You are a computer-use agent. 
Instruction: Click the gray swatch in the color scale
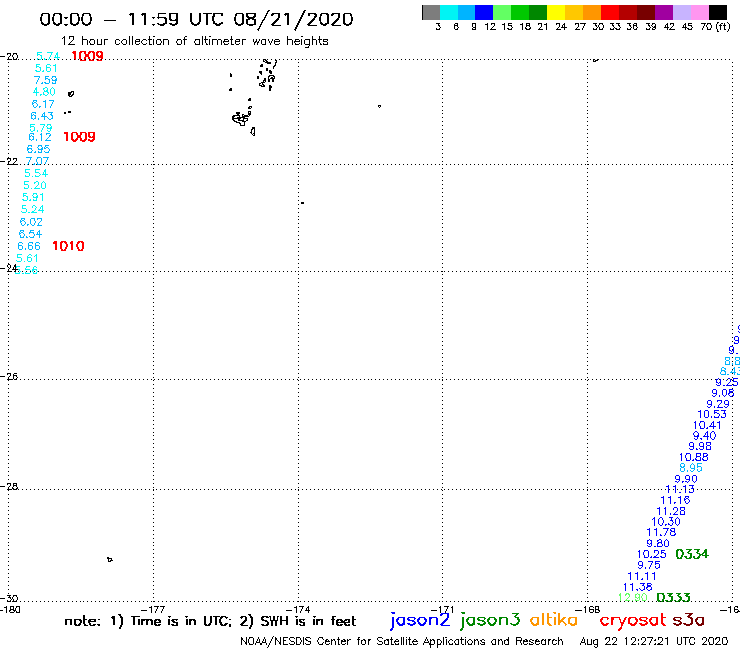[x=431, y=12]
